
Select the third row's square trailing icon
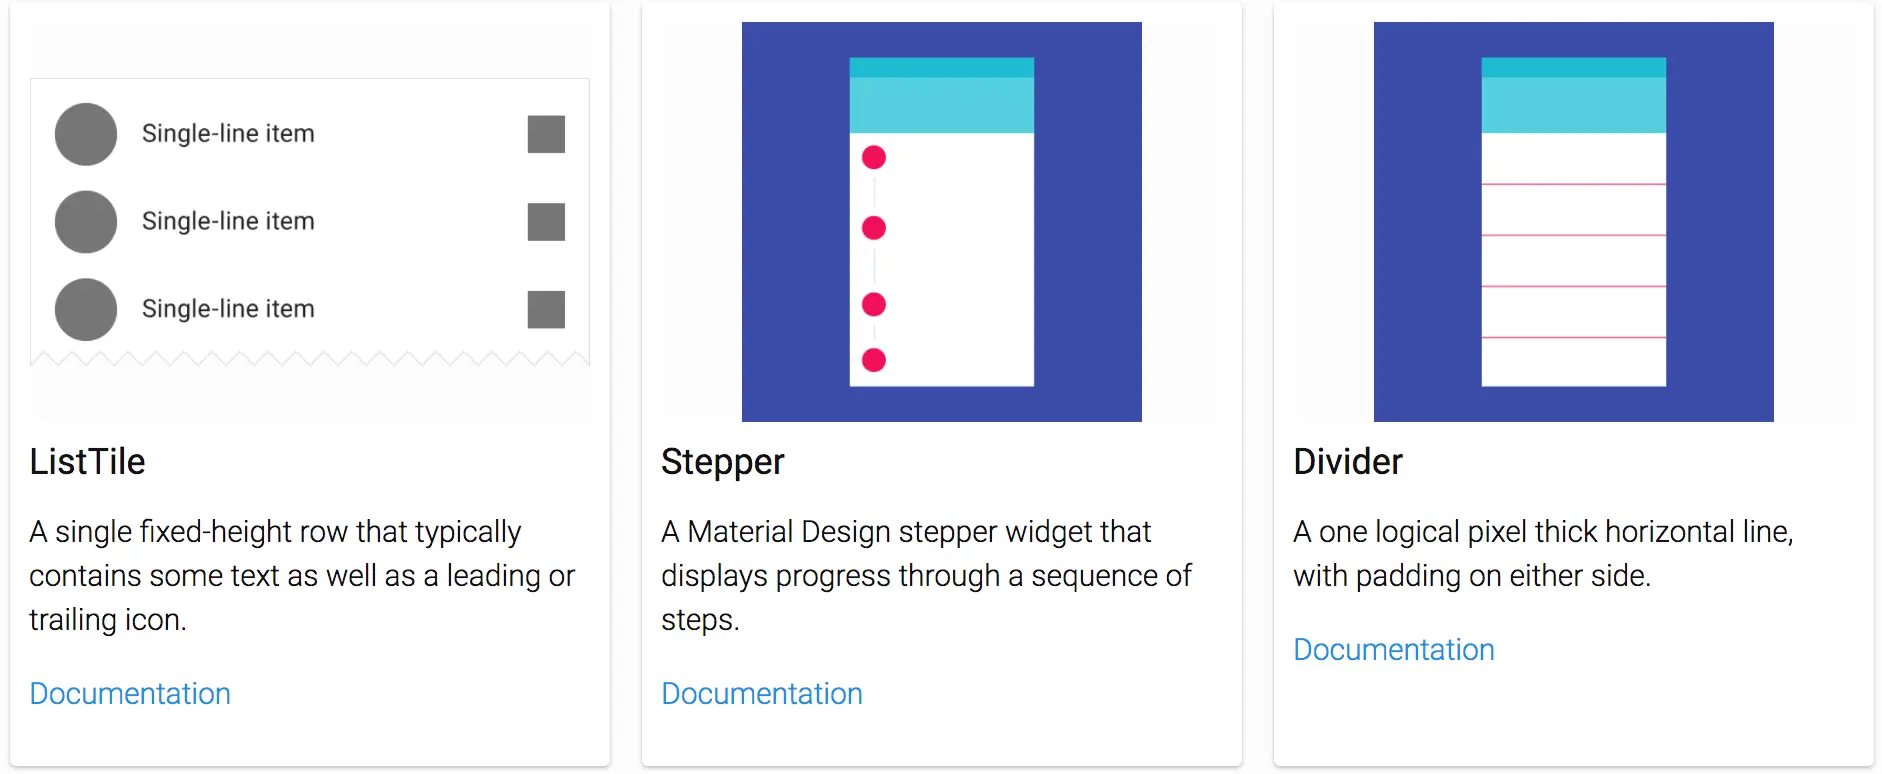[x=546, y=309]
